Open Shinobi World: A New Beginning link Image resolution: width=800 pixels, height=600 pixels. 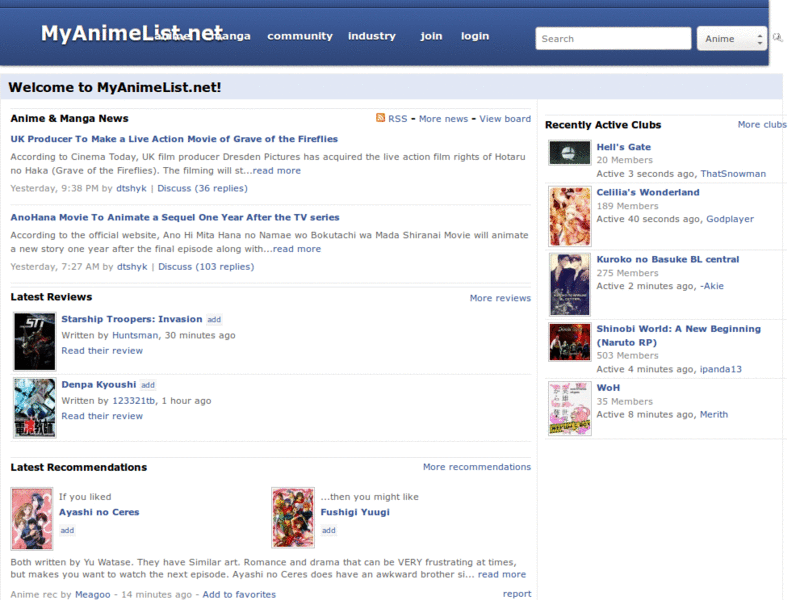tap(679, 336)
